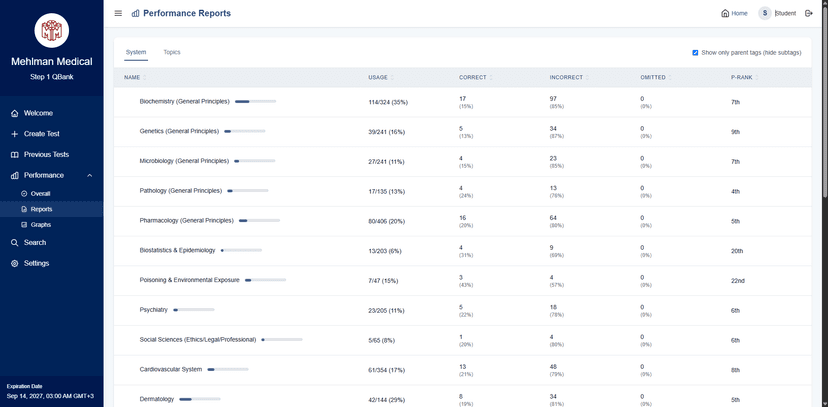Viewport: 828px width, 407px height.
Task: Click the Mehlman Medical logo
Action: point(52,30)
